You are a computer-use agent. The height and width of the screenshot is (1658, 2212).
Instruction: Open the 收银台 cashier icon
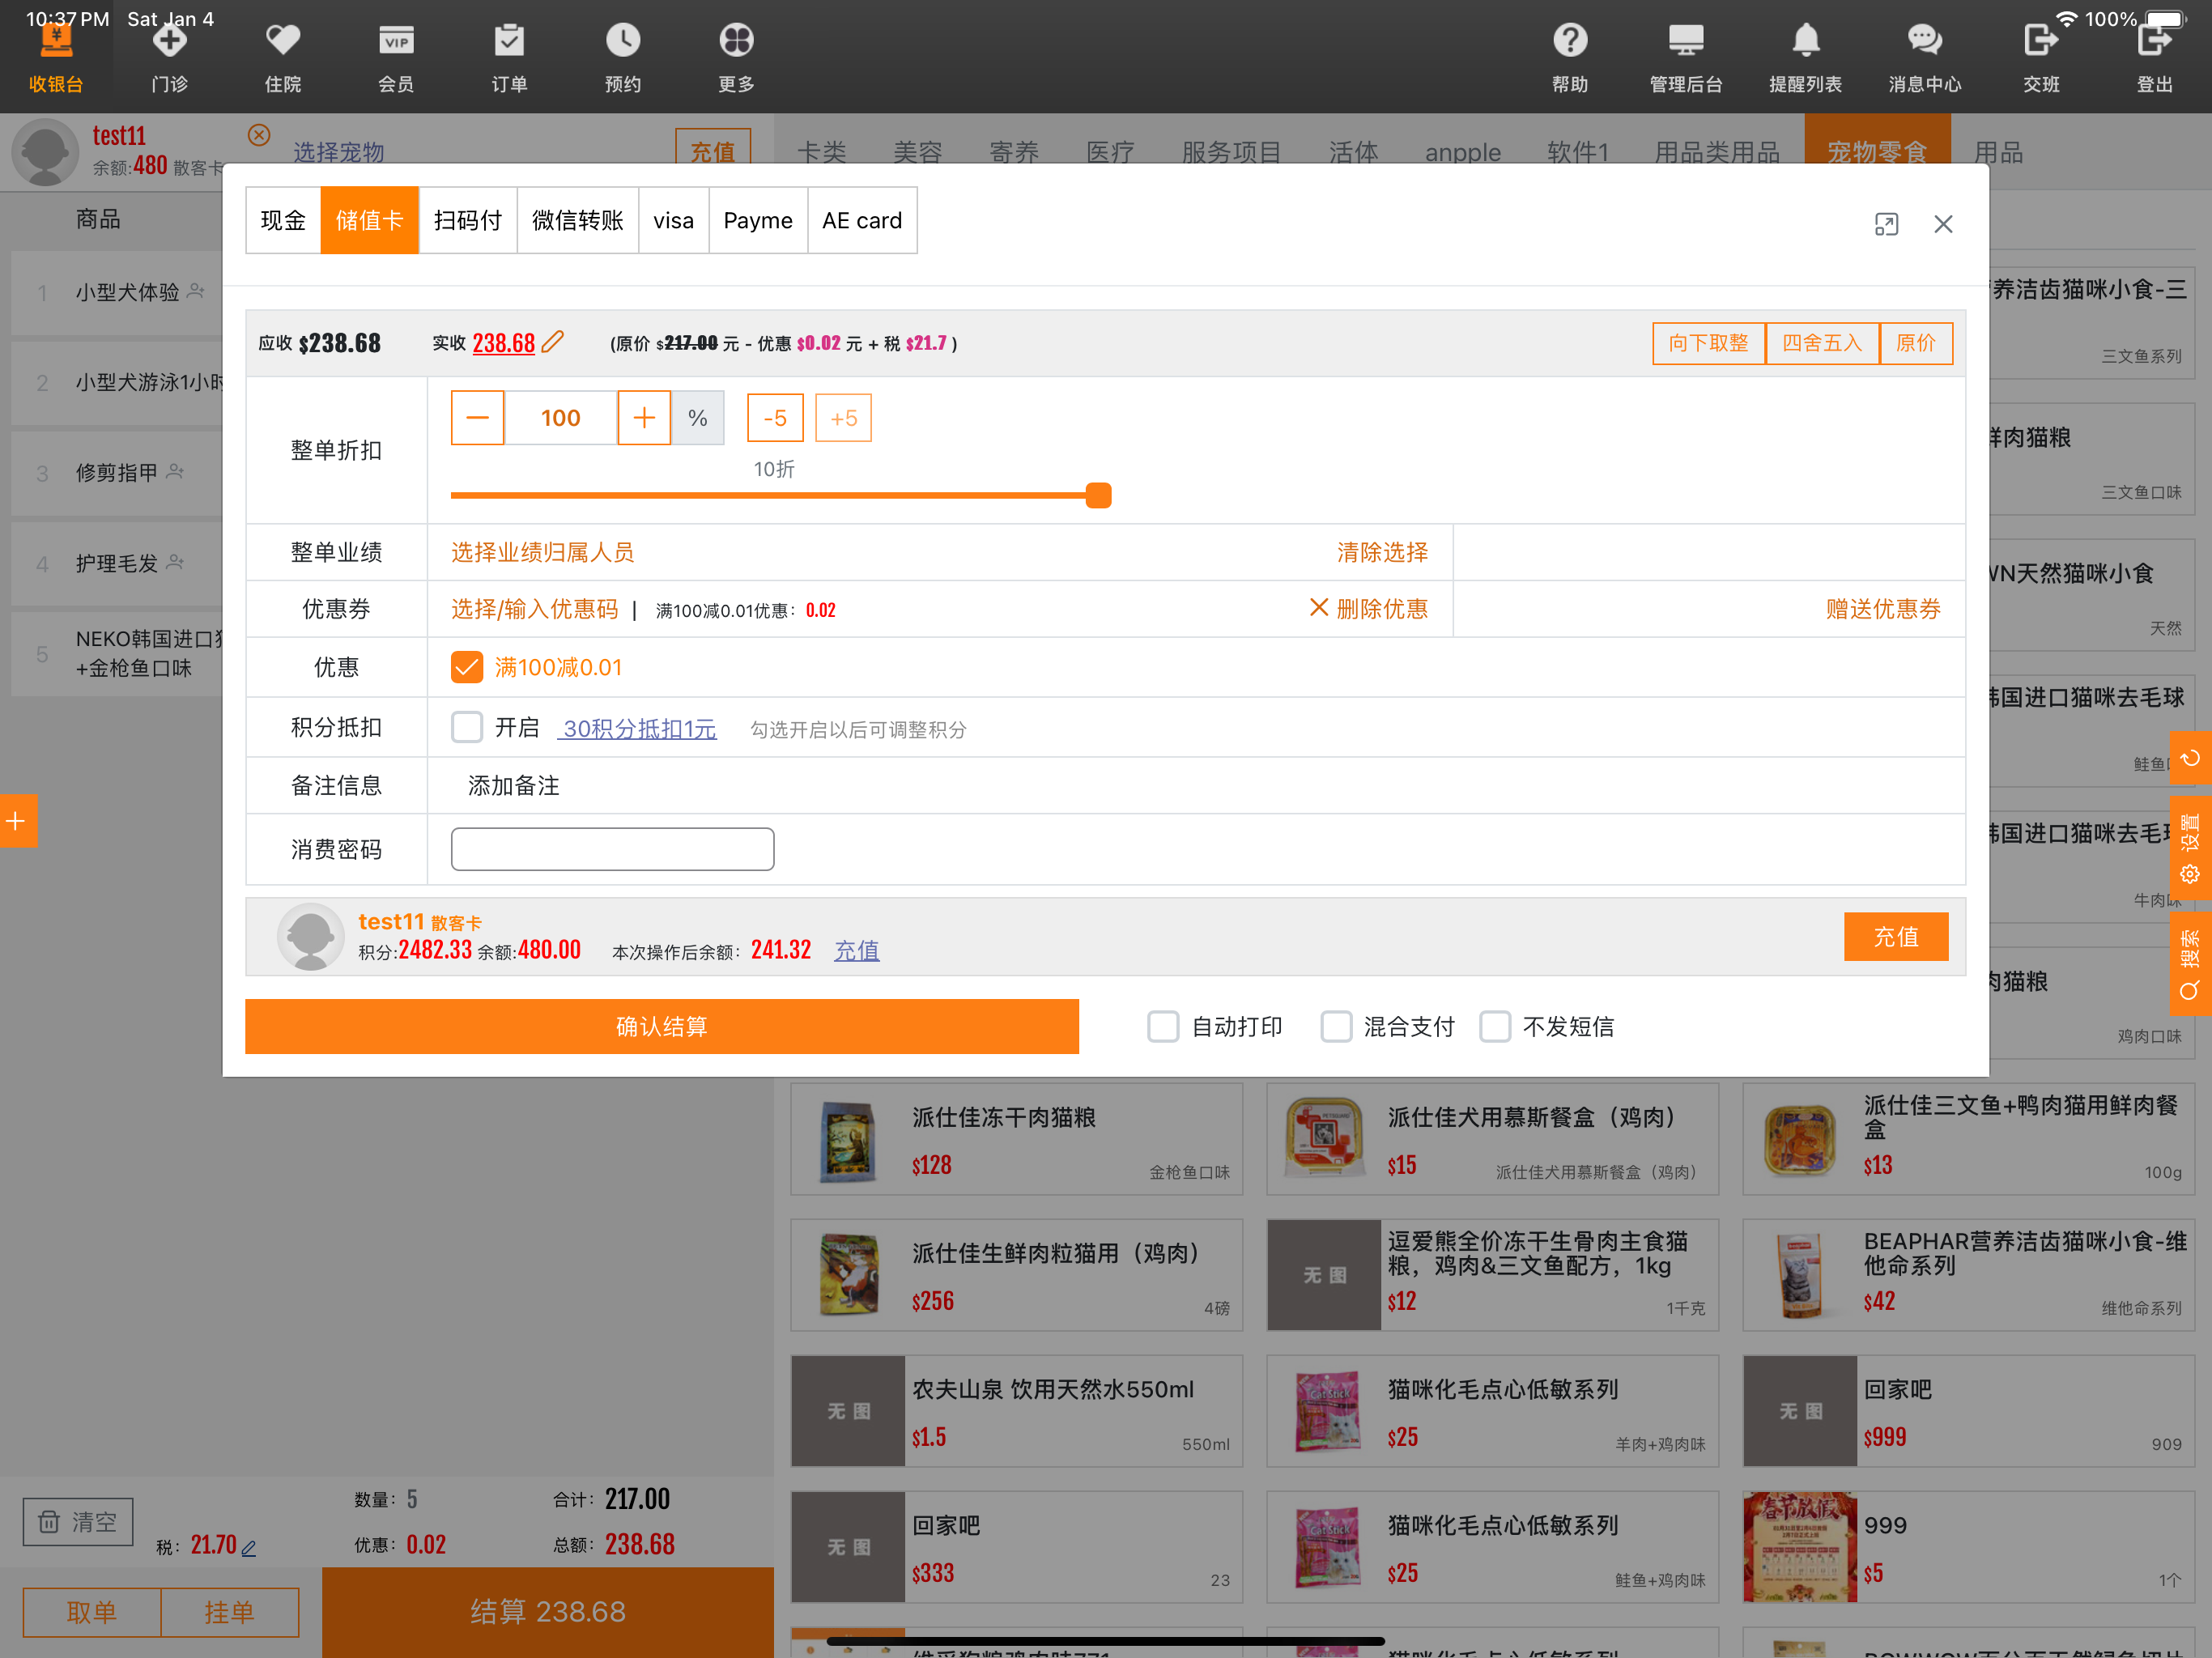[x=56, y=57]
